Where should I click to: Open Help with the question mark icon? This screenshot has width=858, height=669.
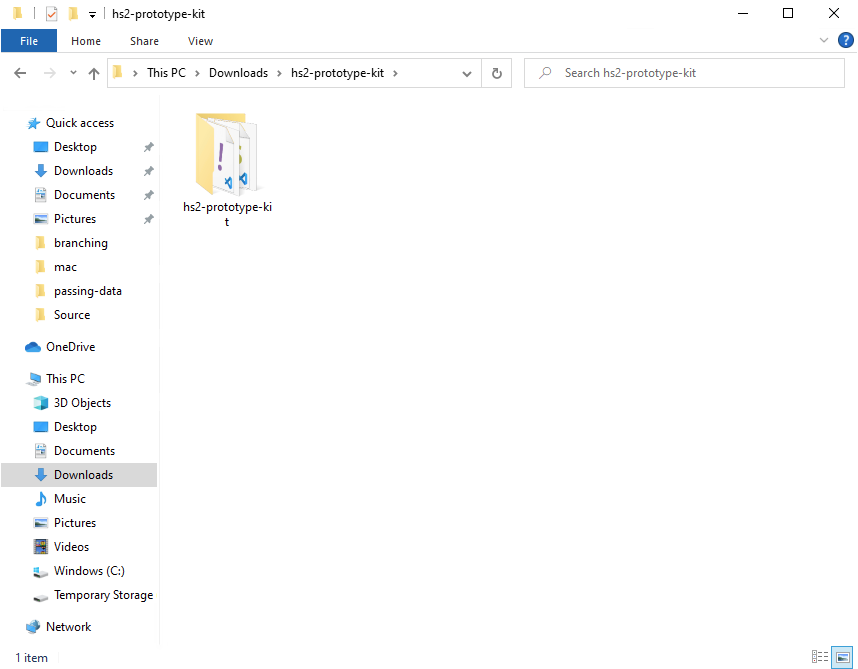click(x=846, y=41)
